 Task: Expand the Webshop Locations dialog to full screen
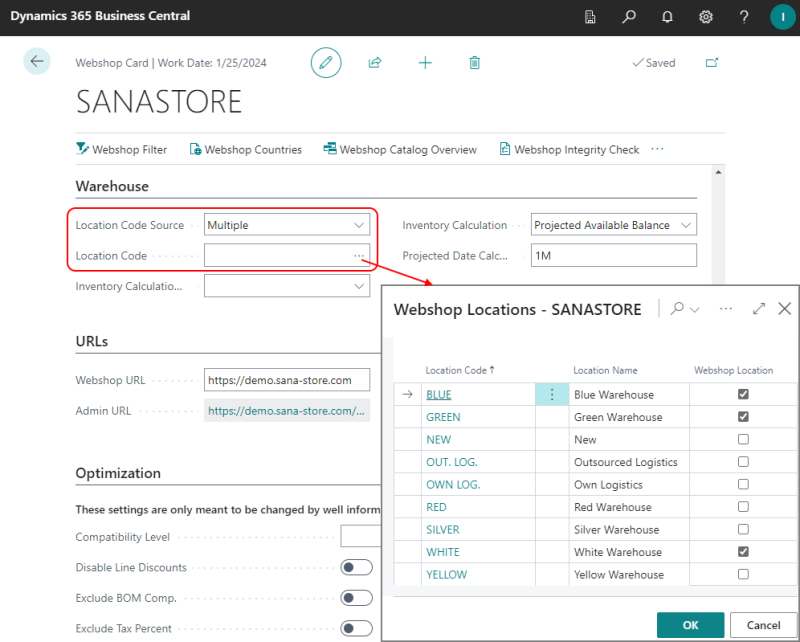[759, 309]
